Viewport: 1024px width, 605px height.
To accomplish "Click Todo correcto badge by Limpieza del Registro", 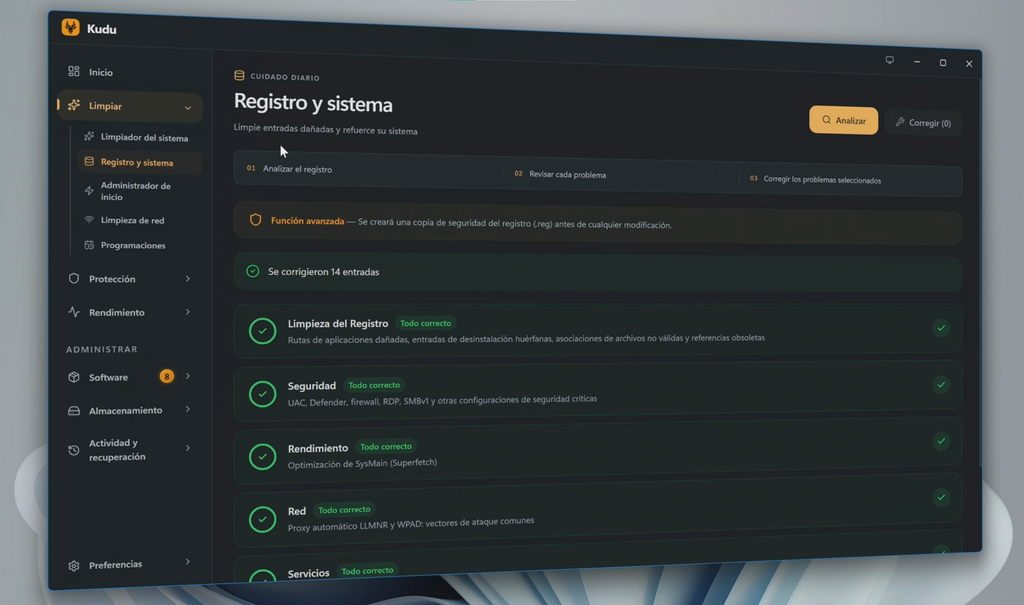I will [x=425, y=323].
